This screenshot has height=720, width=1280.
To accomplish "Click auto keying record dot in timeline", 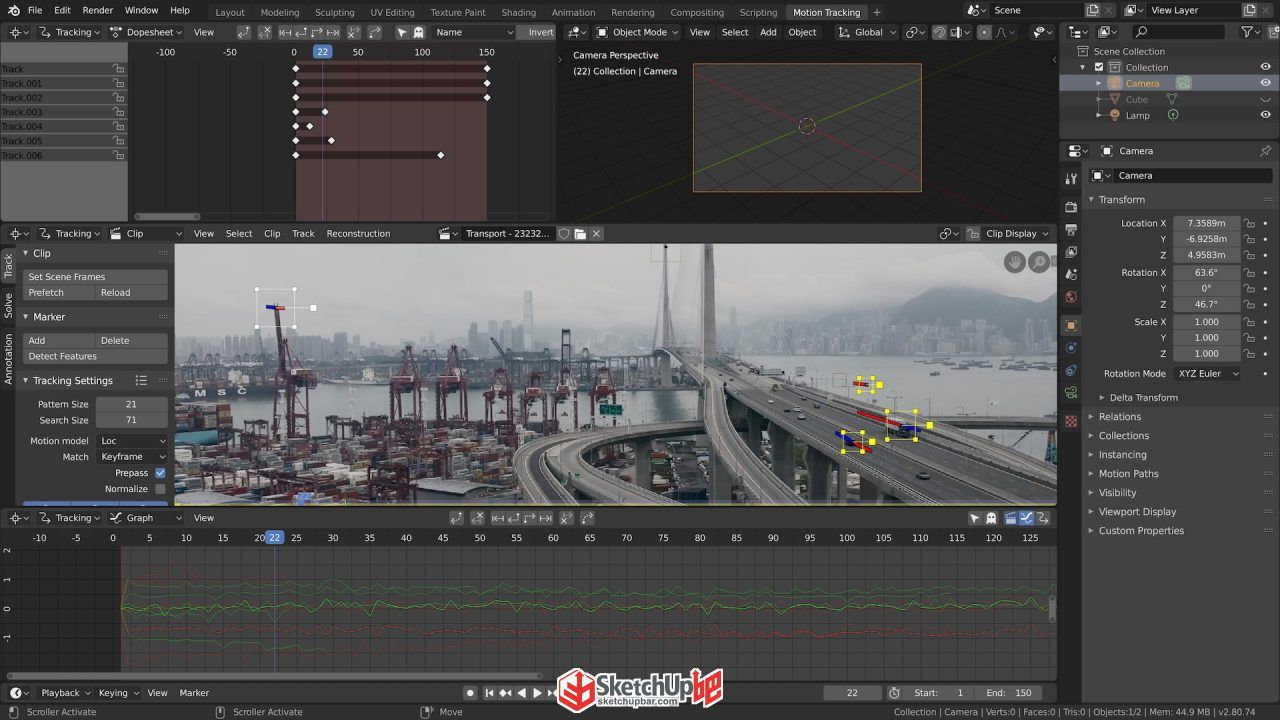I will (x=470, y=693).
